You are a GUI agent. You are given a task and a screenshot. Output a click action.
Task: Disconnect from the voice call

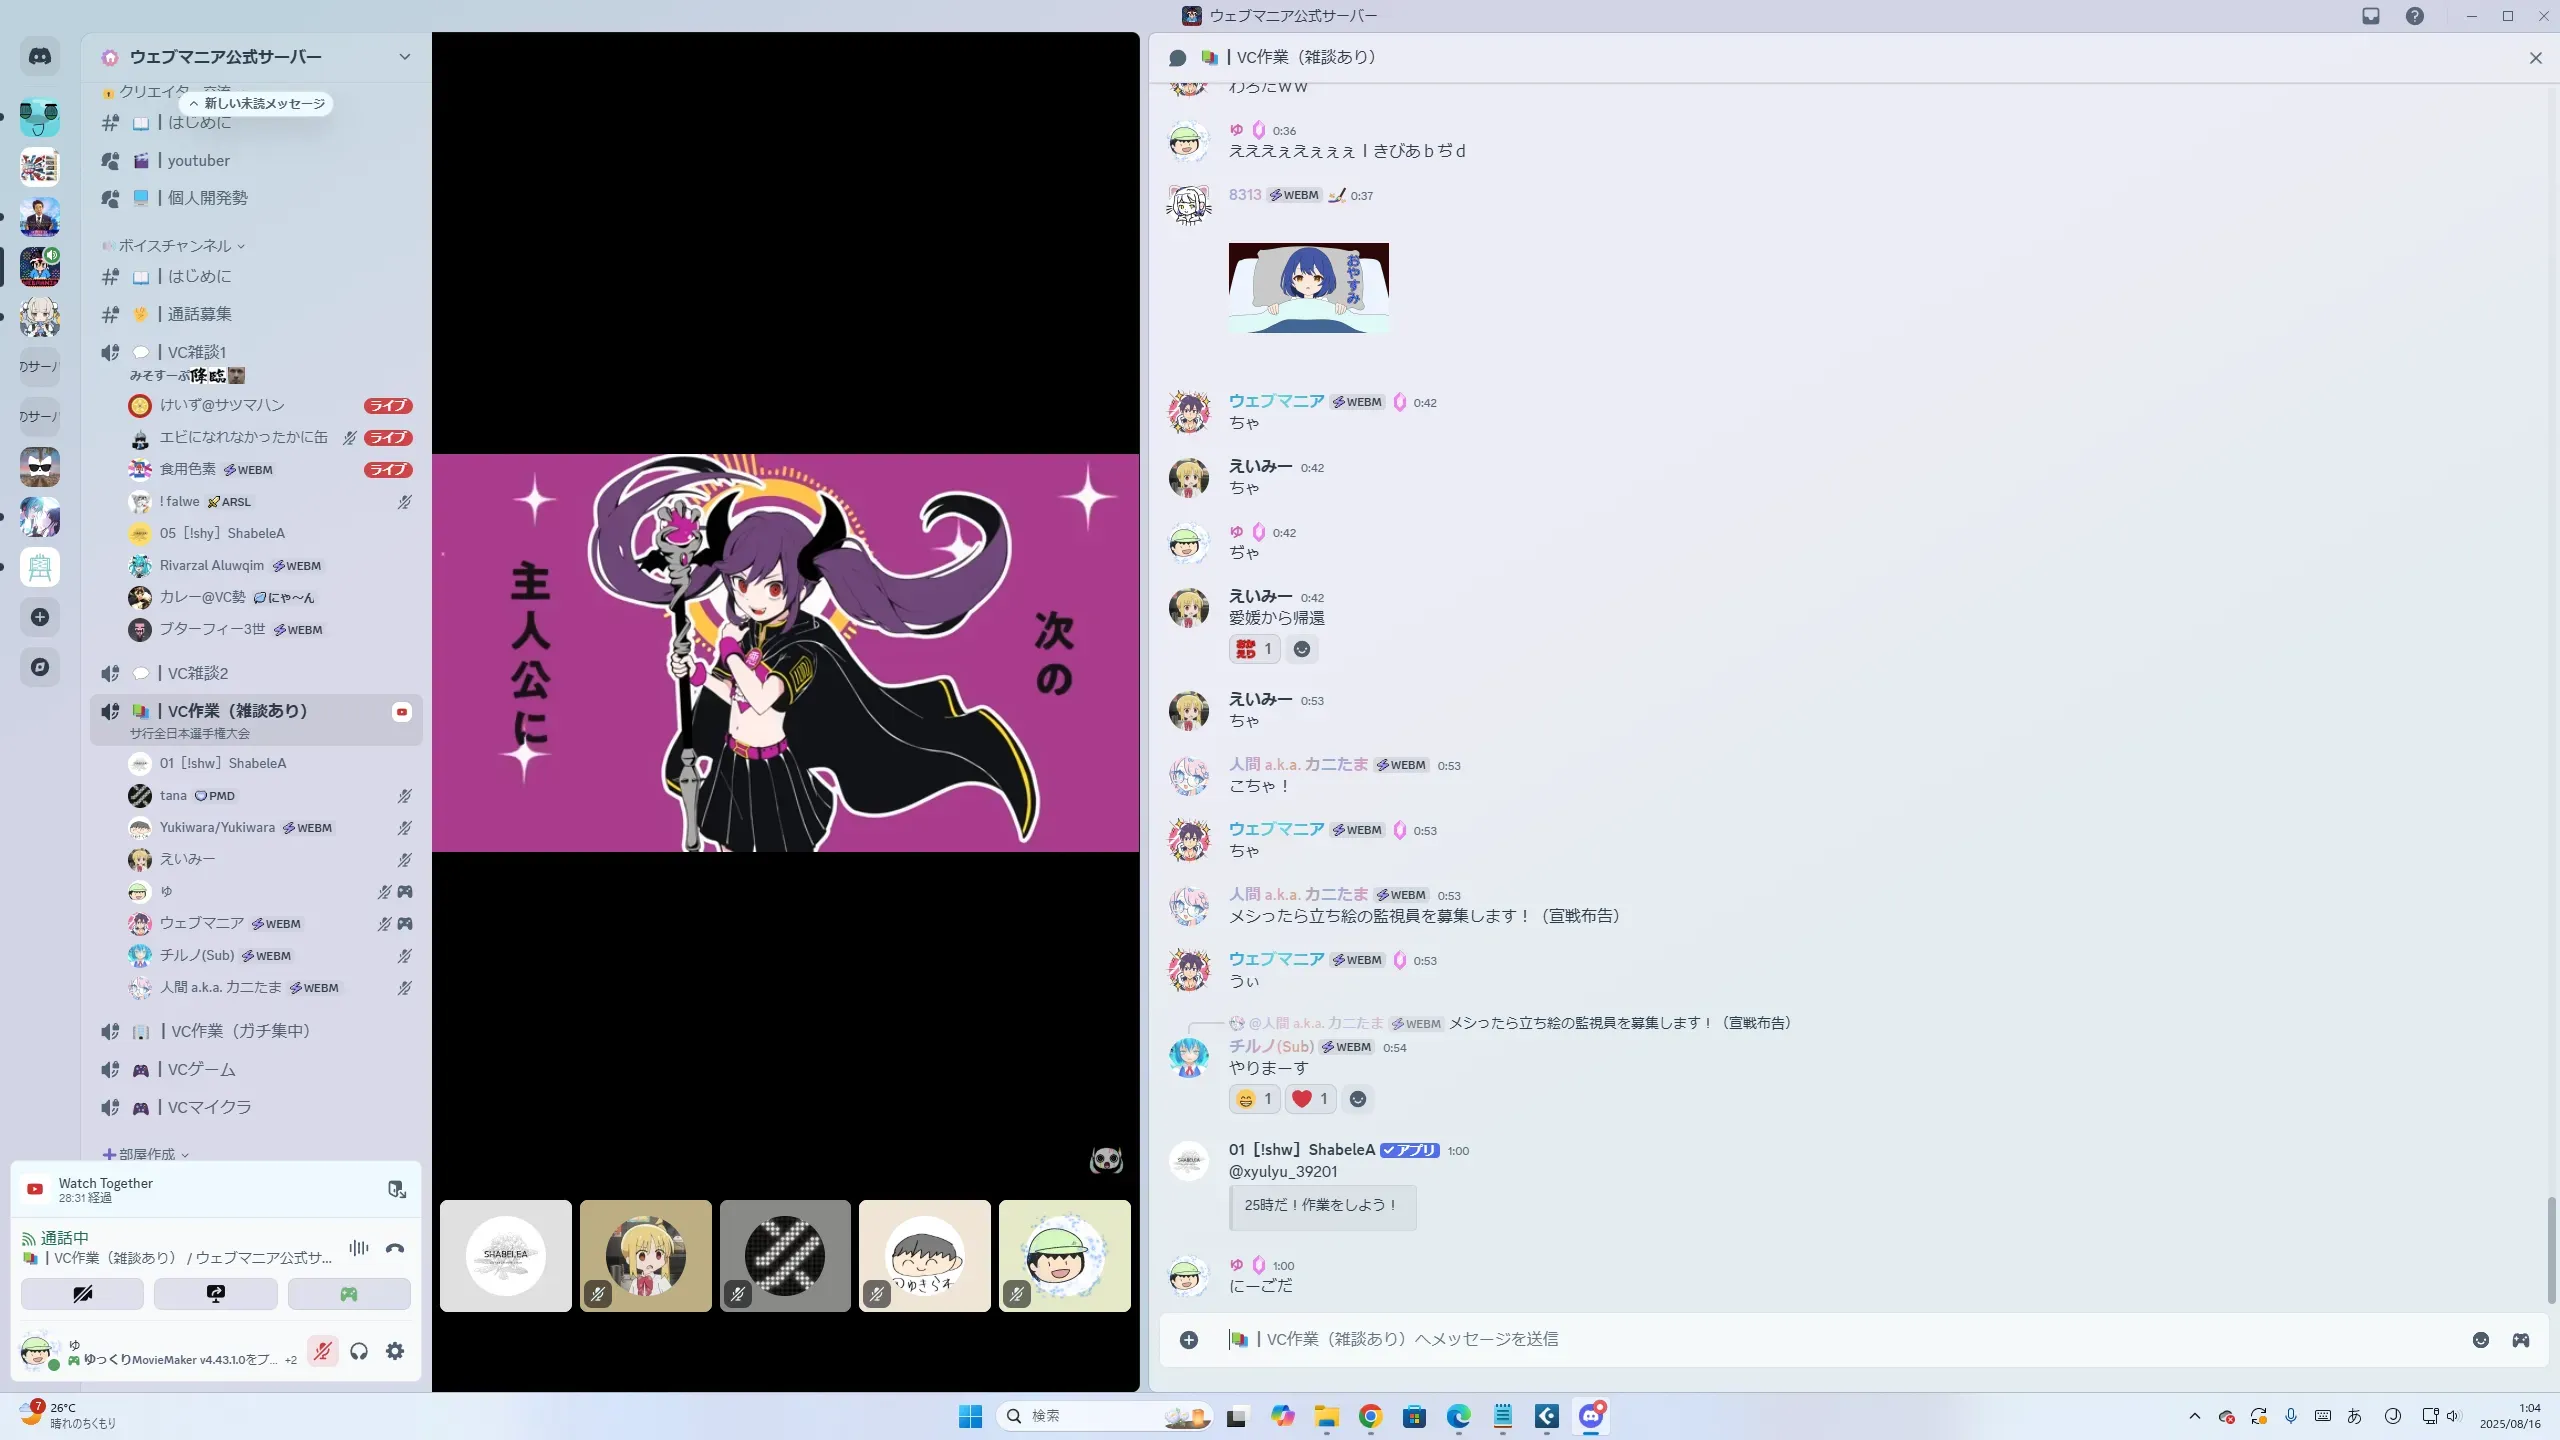pos(395,1248)
